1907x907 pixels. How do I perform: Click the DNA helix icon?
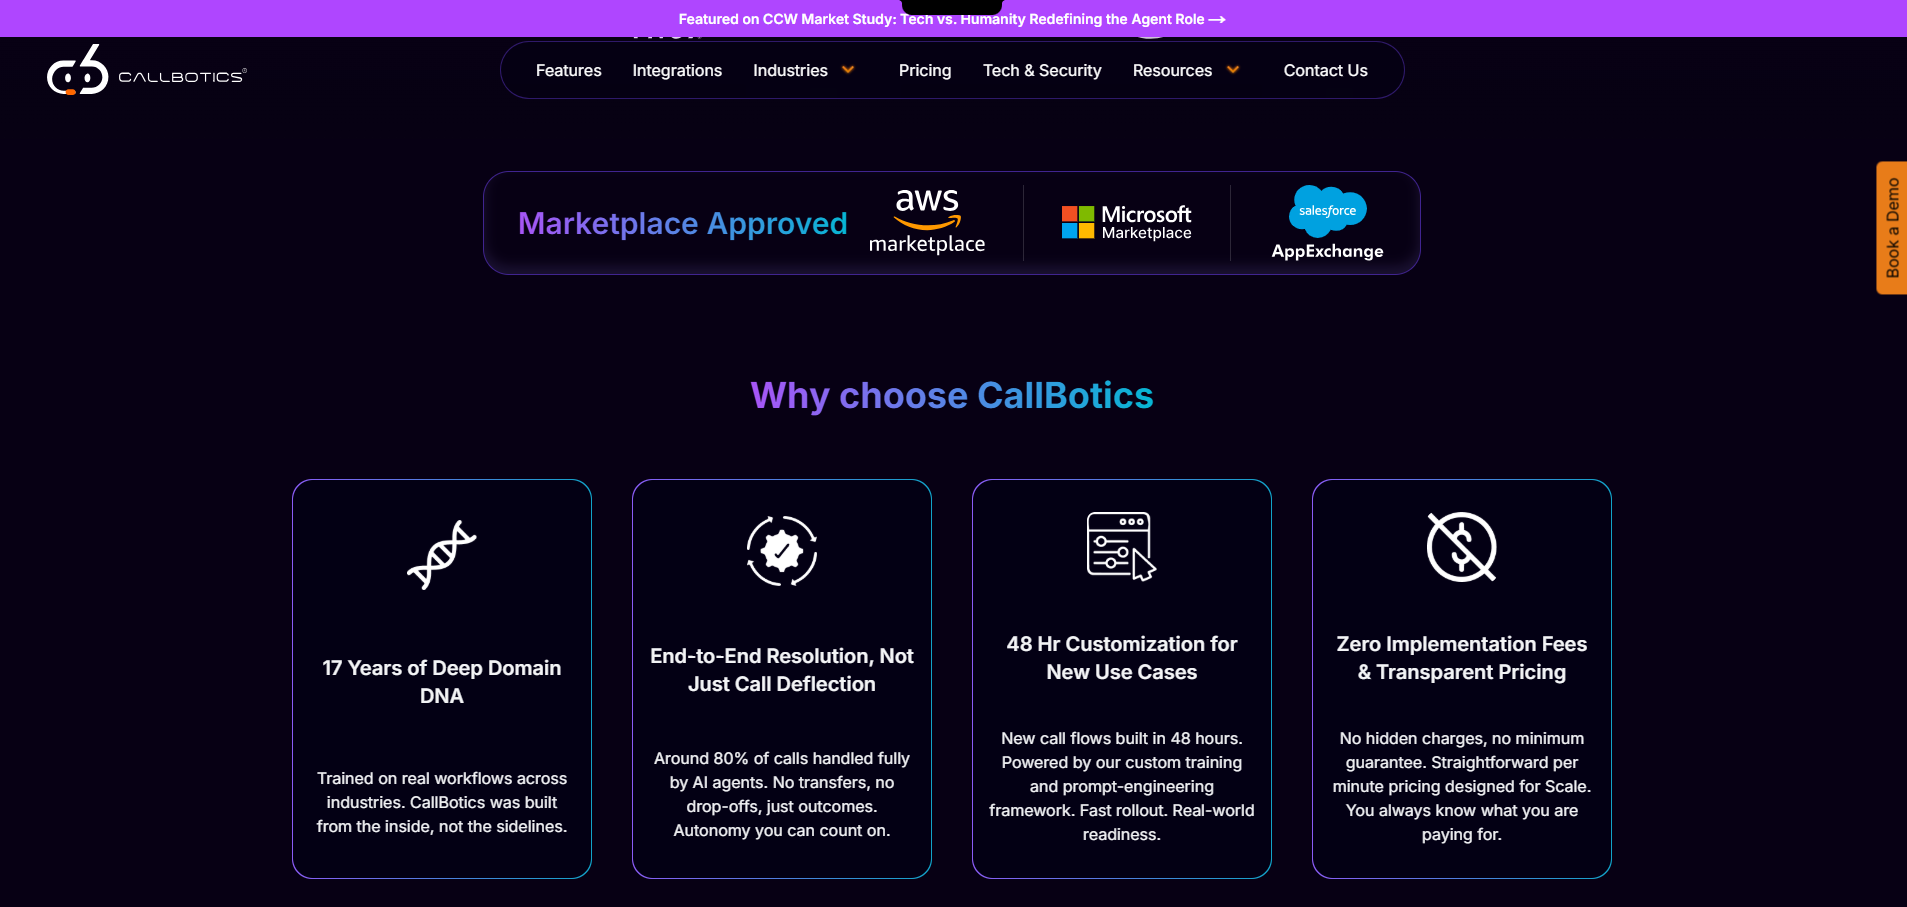click(441, 554)
